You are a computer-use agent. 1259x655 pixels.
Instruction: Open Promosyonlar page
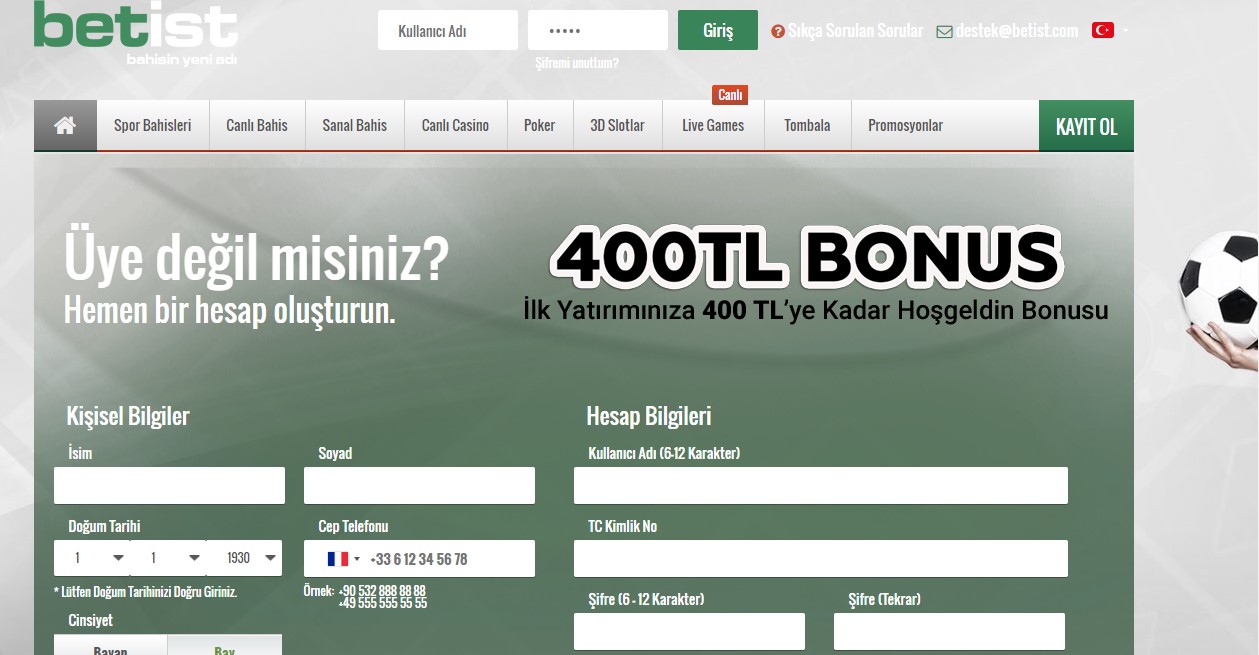click(905, 125)
